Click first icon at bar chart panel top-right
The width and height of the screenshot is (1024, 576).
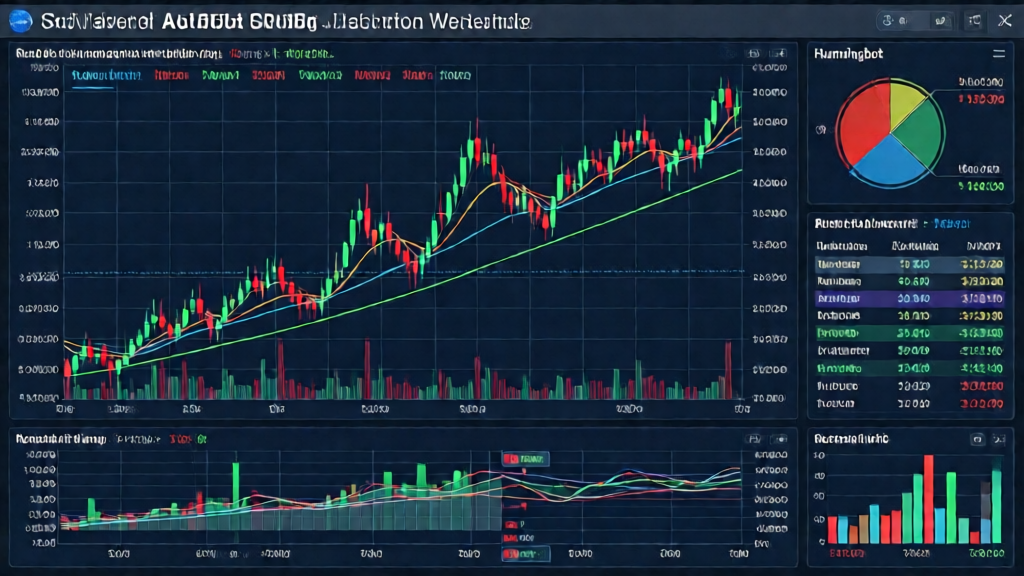pos(976,439)
